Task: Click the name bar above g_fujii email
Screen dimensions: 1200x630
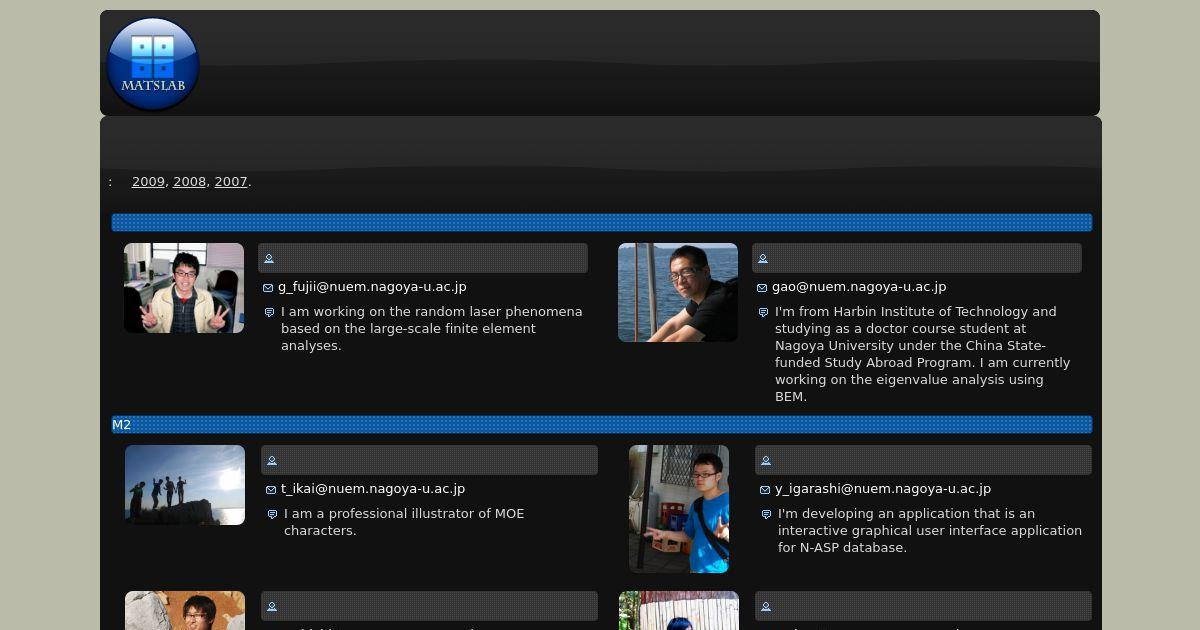Action: (423, 258)
